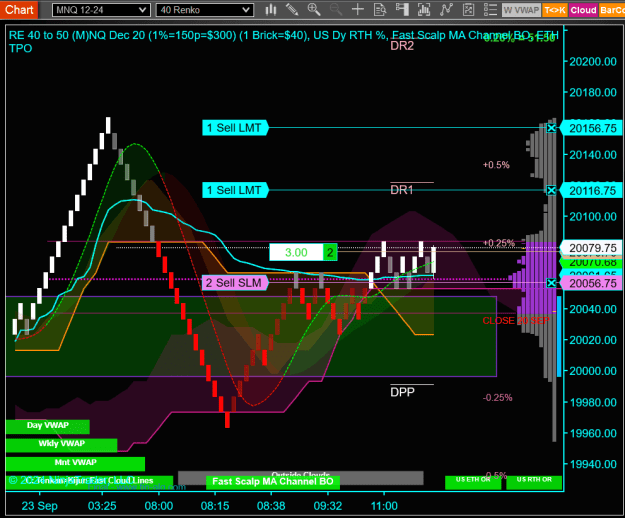This screenshot has height=518, width=625.
Task: Open the 40 Renko interval dropdown
Action: point(205,10)
